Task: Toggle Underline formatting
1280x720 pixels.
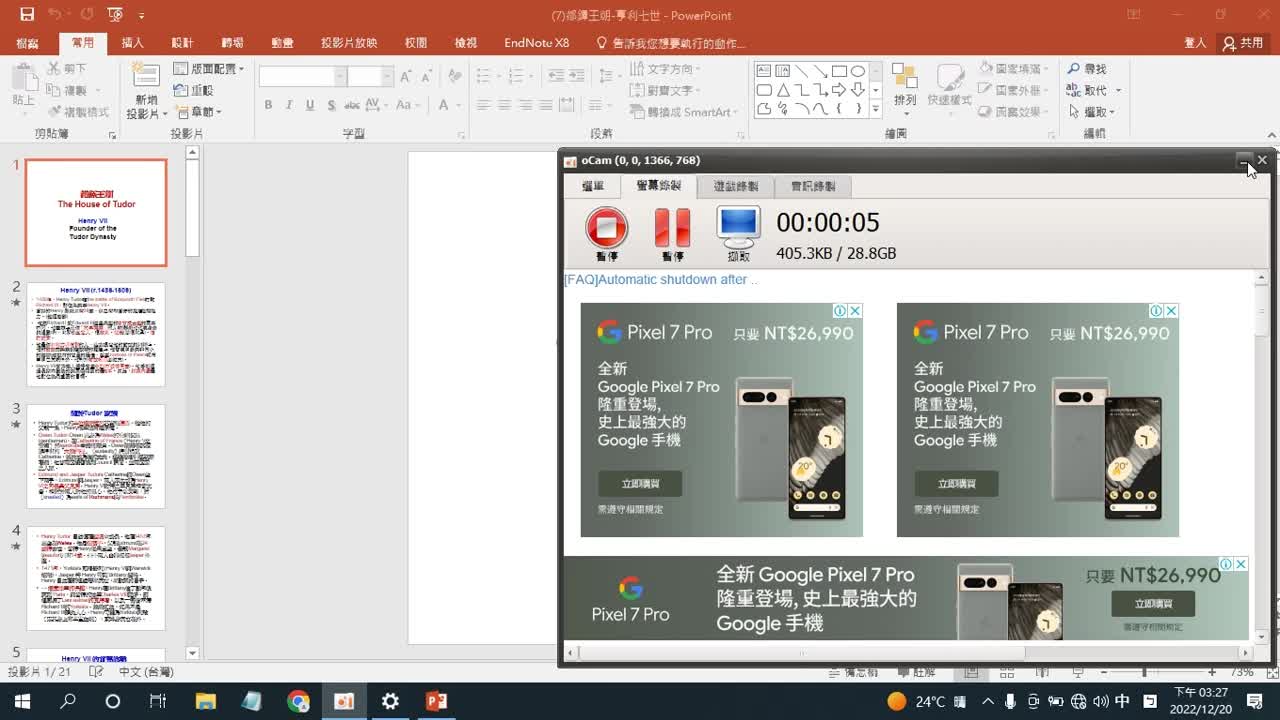Action: click(310, 105)
